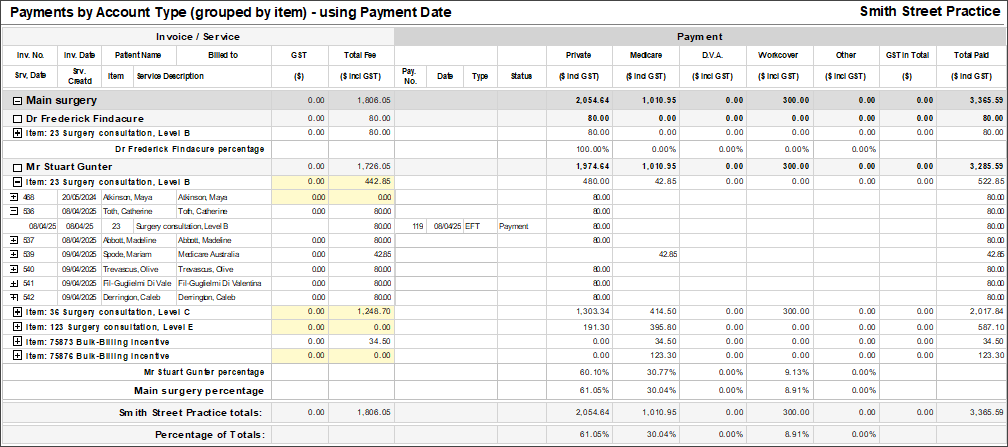Expand invoice 540 for Trevascus, Olive

14,269
